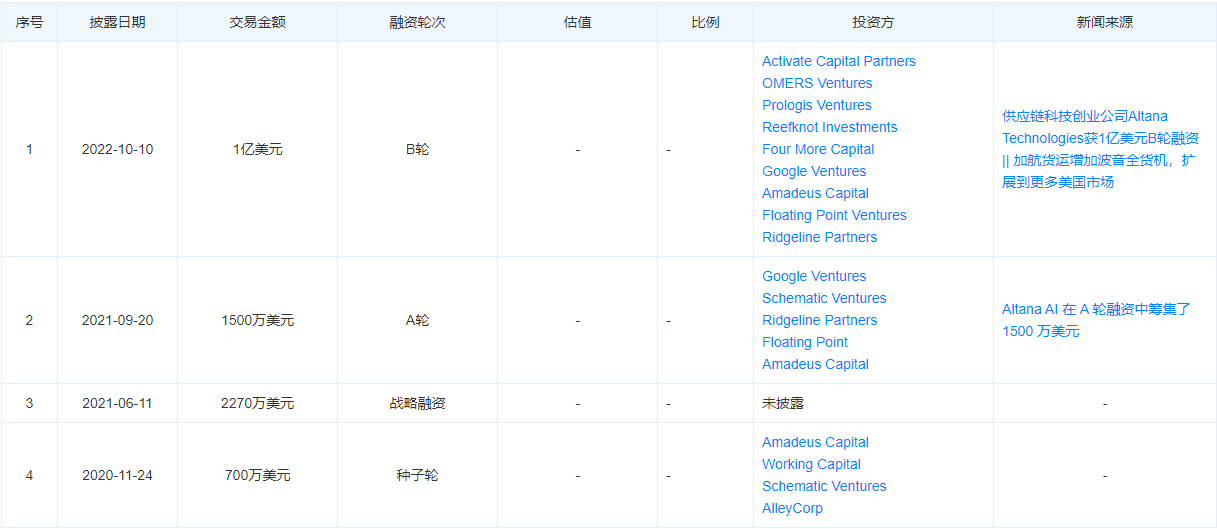This screenshot has width=1217, height=529.
Task: Click Google Ventures in A轮 row
Action: pos(814,276)
